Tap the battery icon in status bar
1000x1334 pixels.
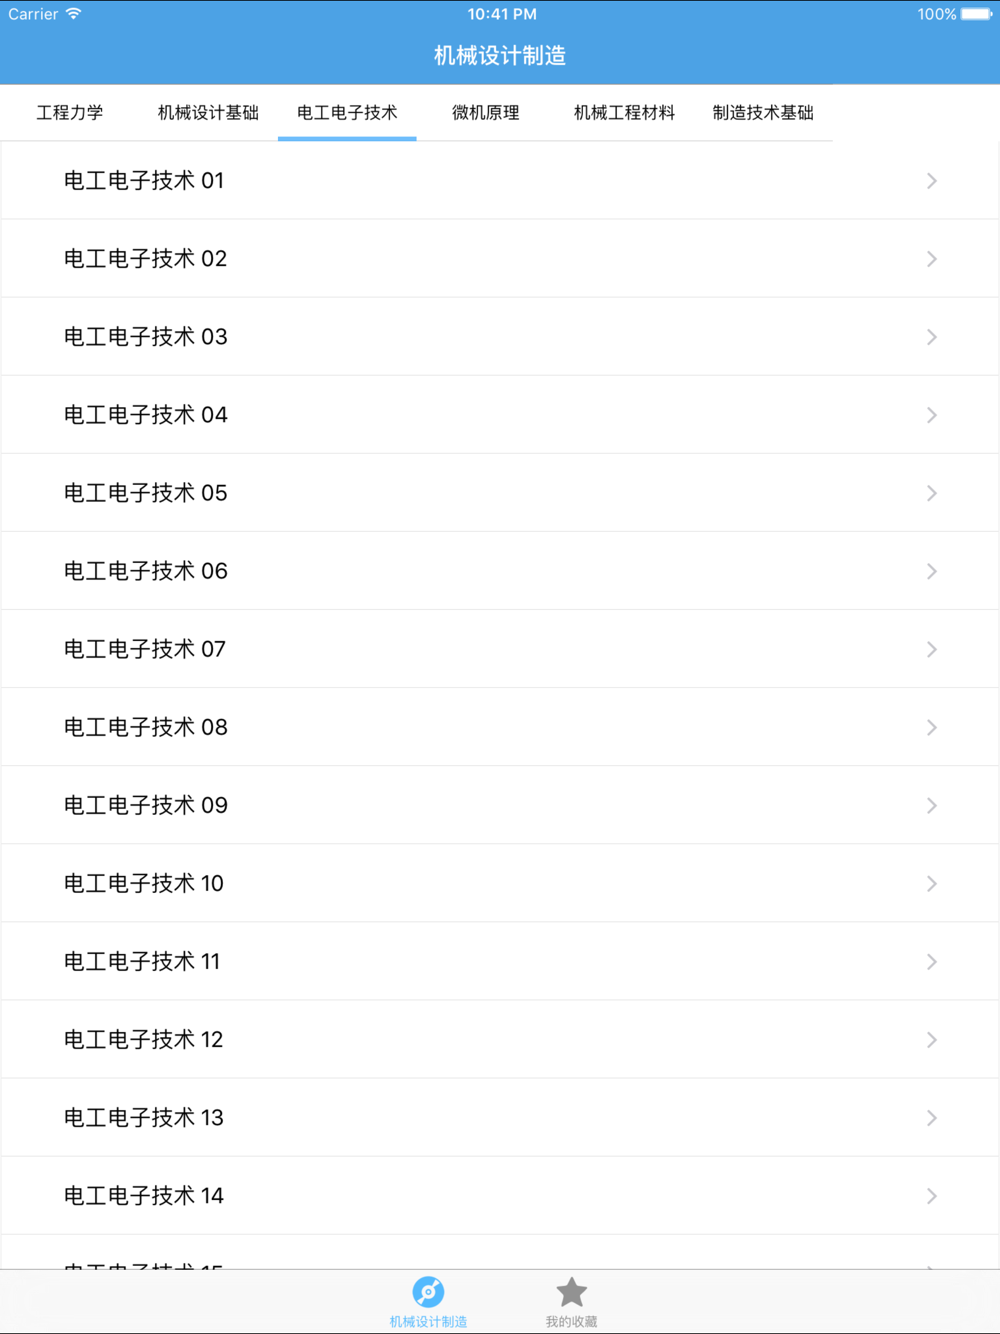[977, 14]
